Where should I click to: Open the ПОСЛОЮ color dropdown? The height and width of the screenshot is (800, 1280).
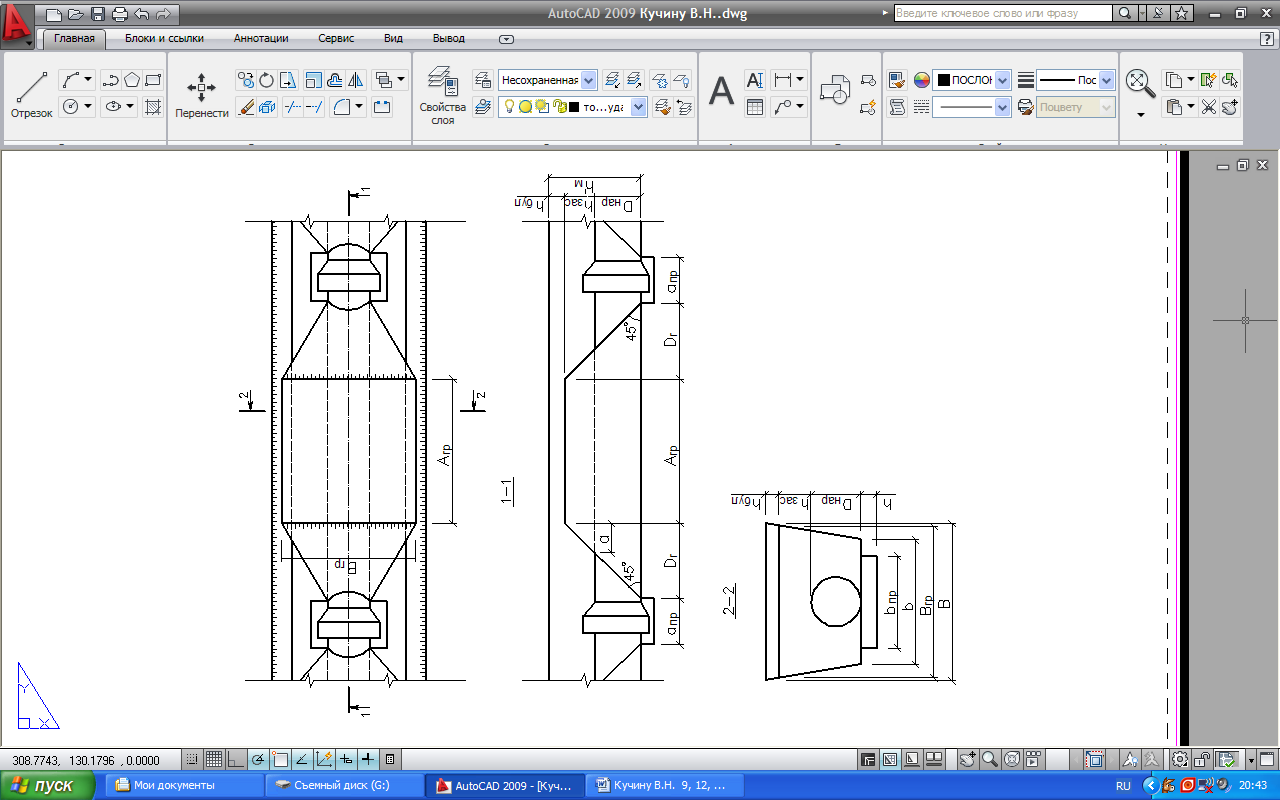tap(1002, 80)
